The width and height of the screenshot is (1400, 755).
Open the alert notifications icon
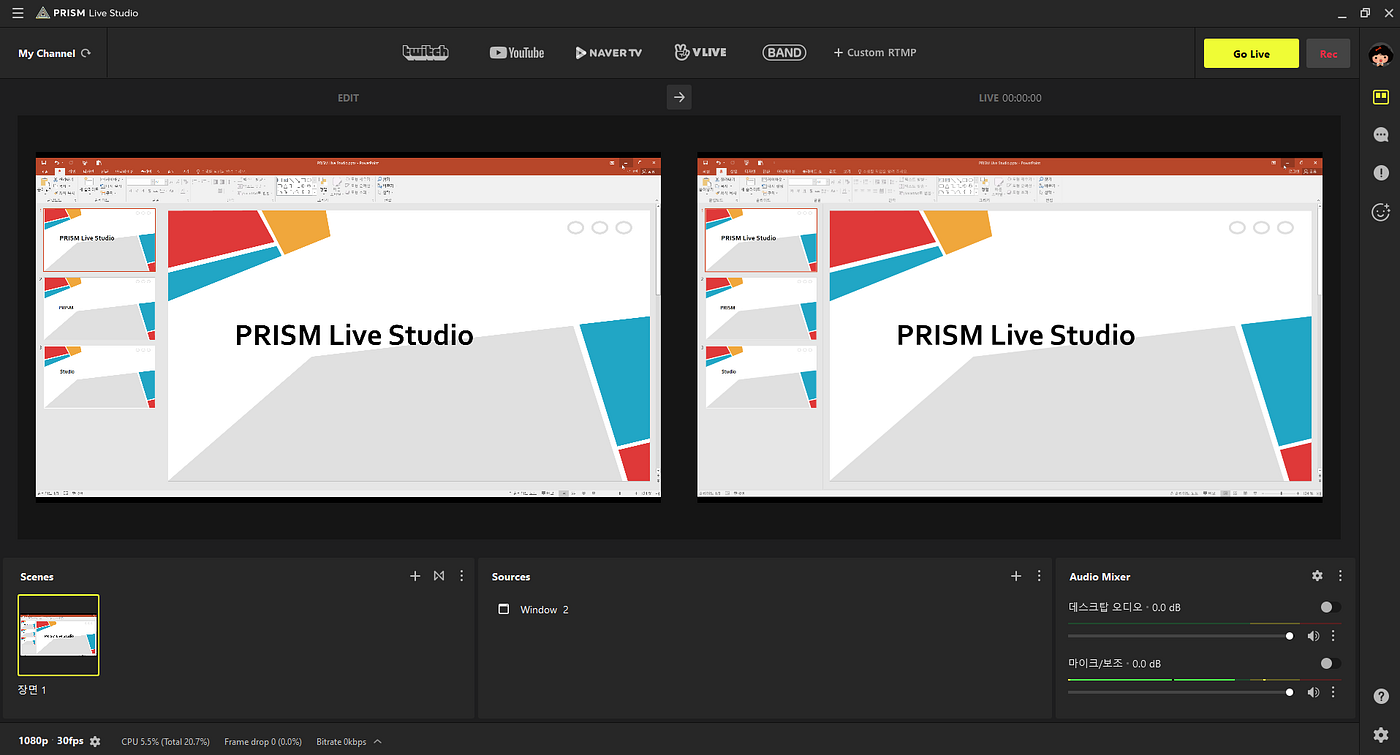click(1381, 173)
